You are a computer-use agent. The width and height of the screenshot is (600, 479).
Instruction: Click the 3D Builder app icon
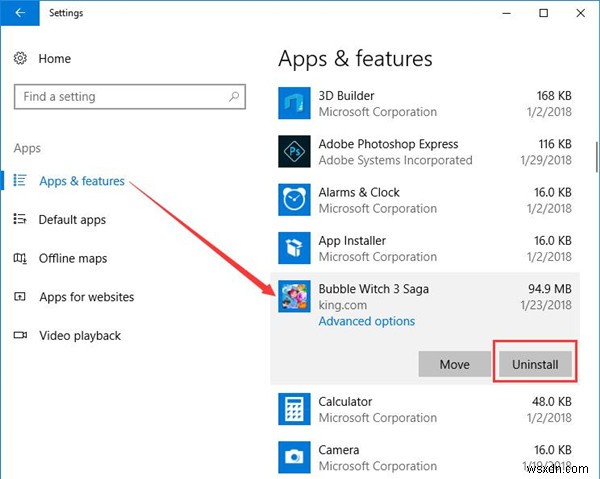click(x=294, y=103)
